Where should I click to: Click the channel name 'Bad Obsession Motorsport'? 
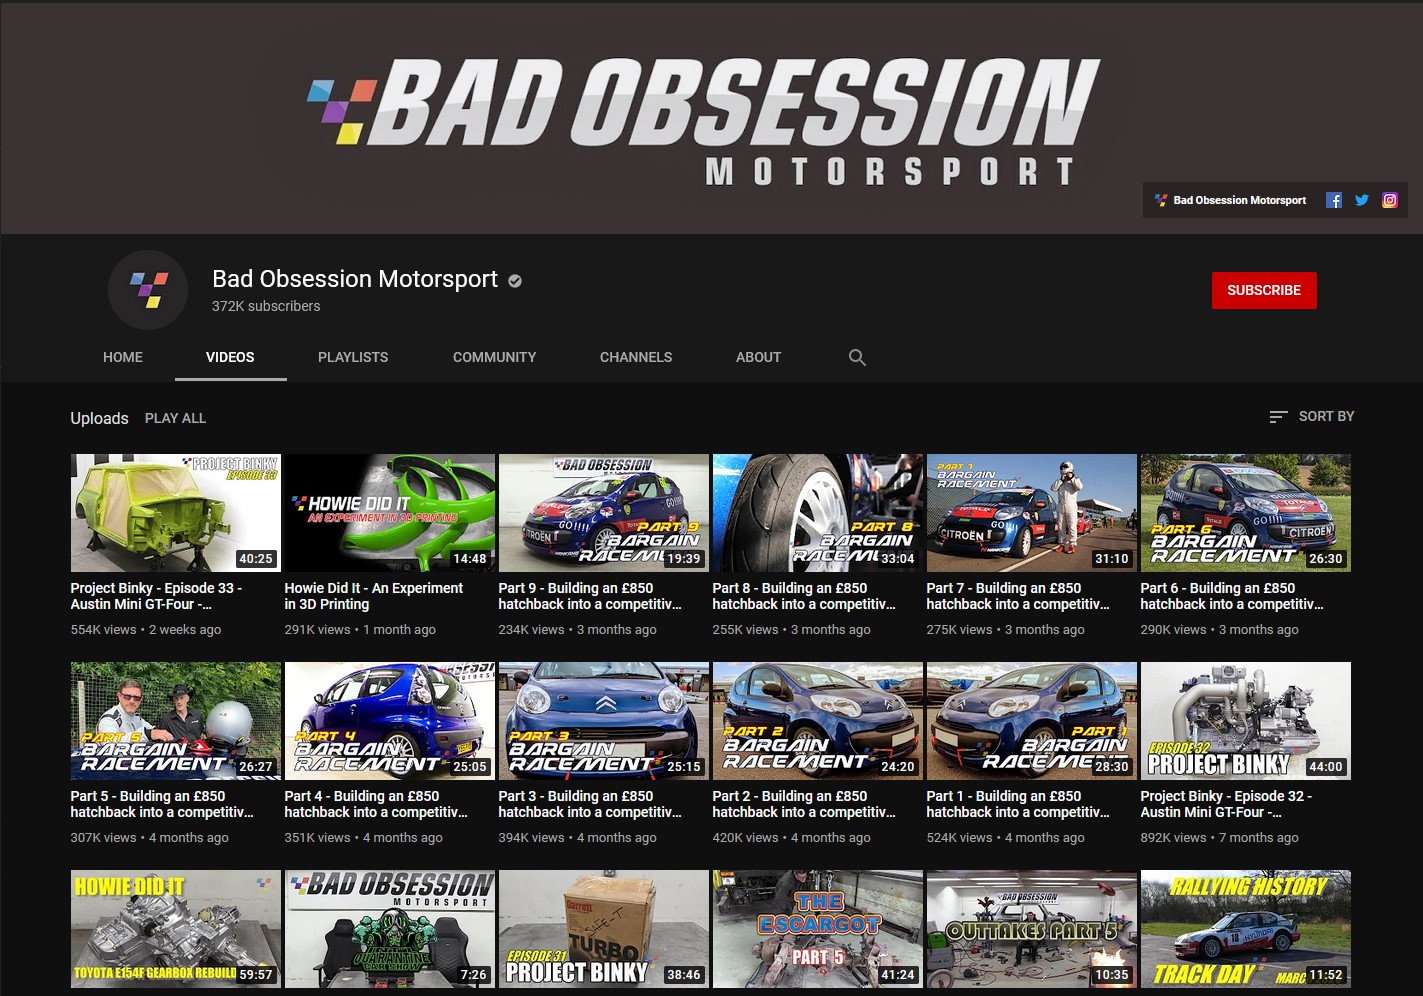click(x=355, y=279)
